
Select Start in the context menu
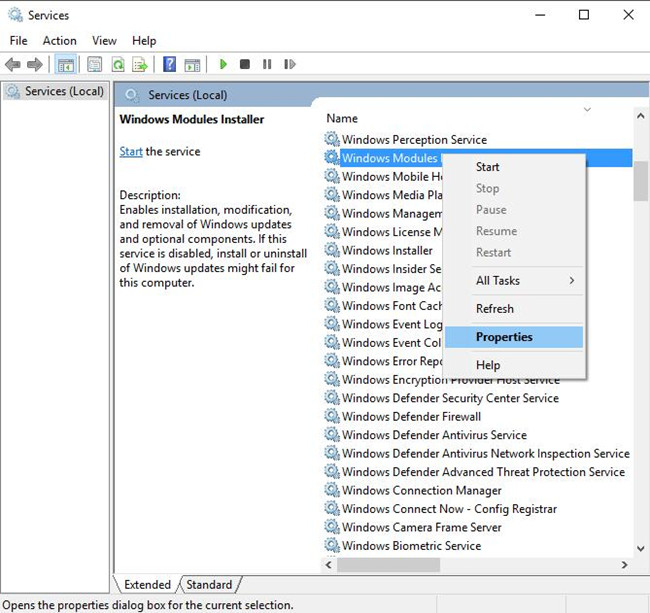click(x=488, y=167)
